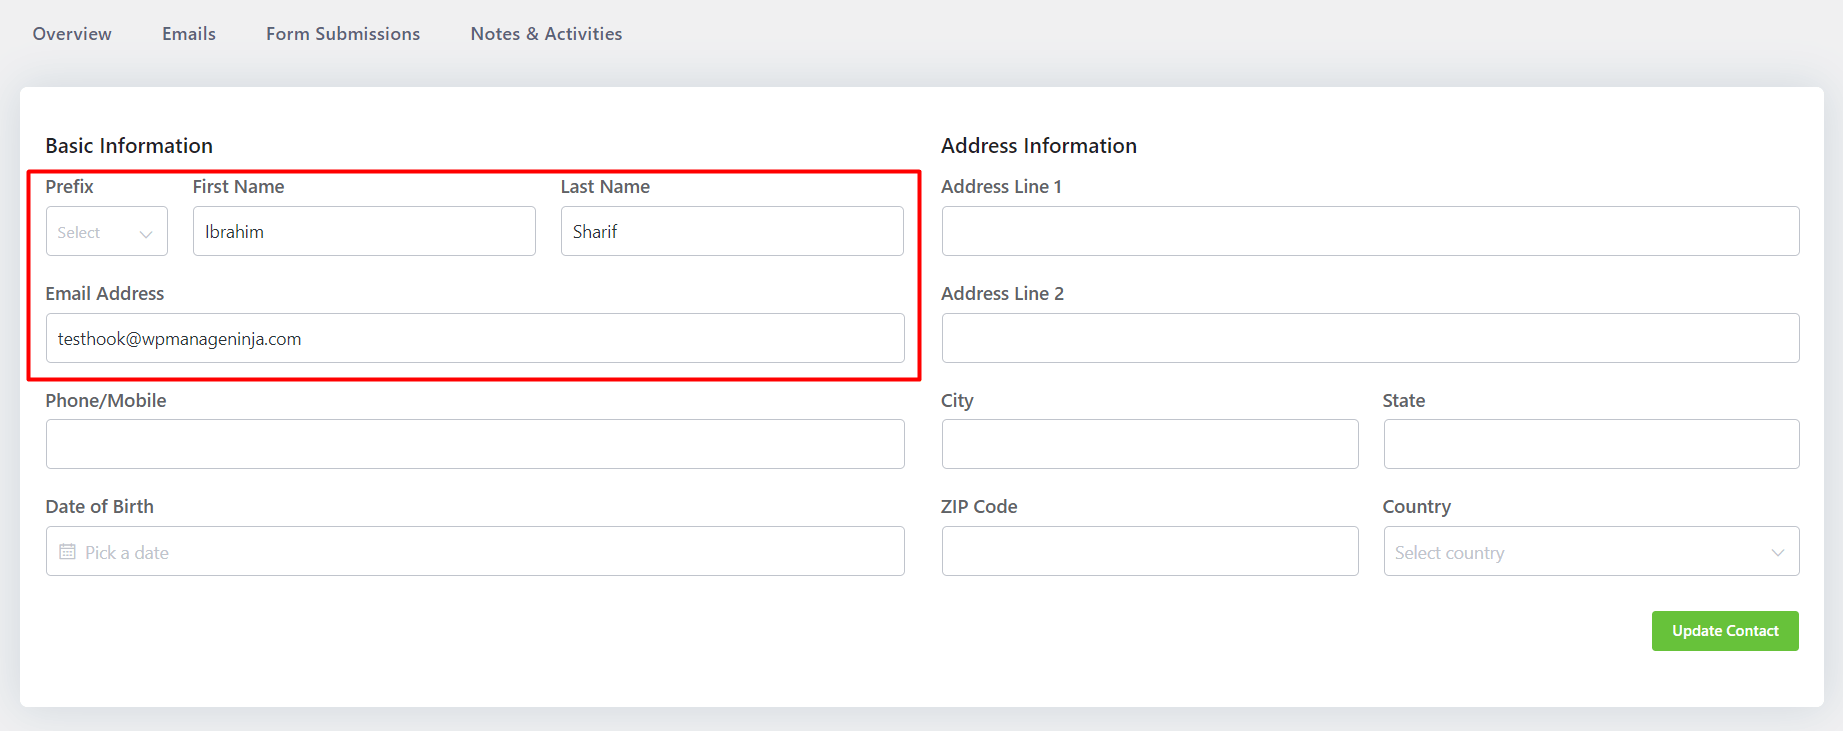Open the calendar icon in Date of Birth
Viewport: 1843px width, 731px height.
point(67,551)
